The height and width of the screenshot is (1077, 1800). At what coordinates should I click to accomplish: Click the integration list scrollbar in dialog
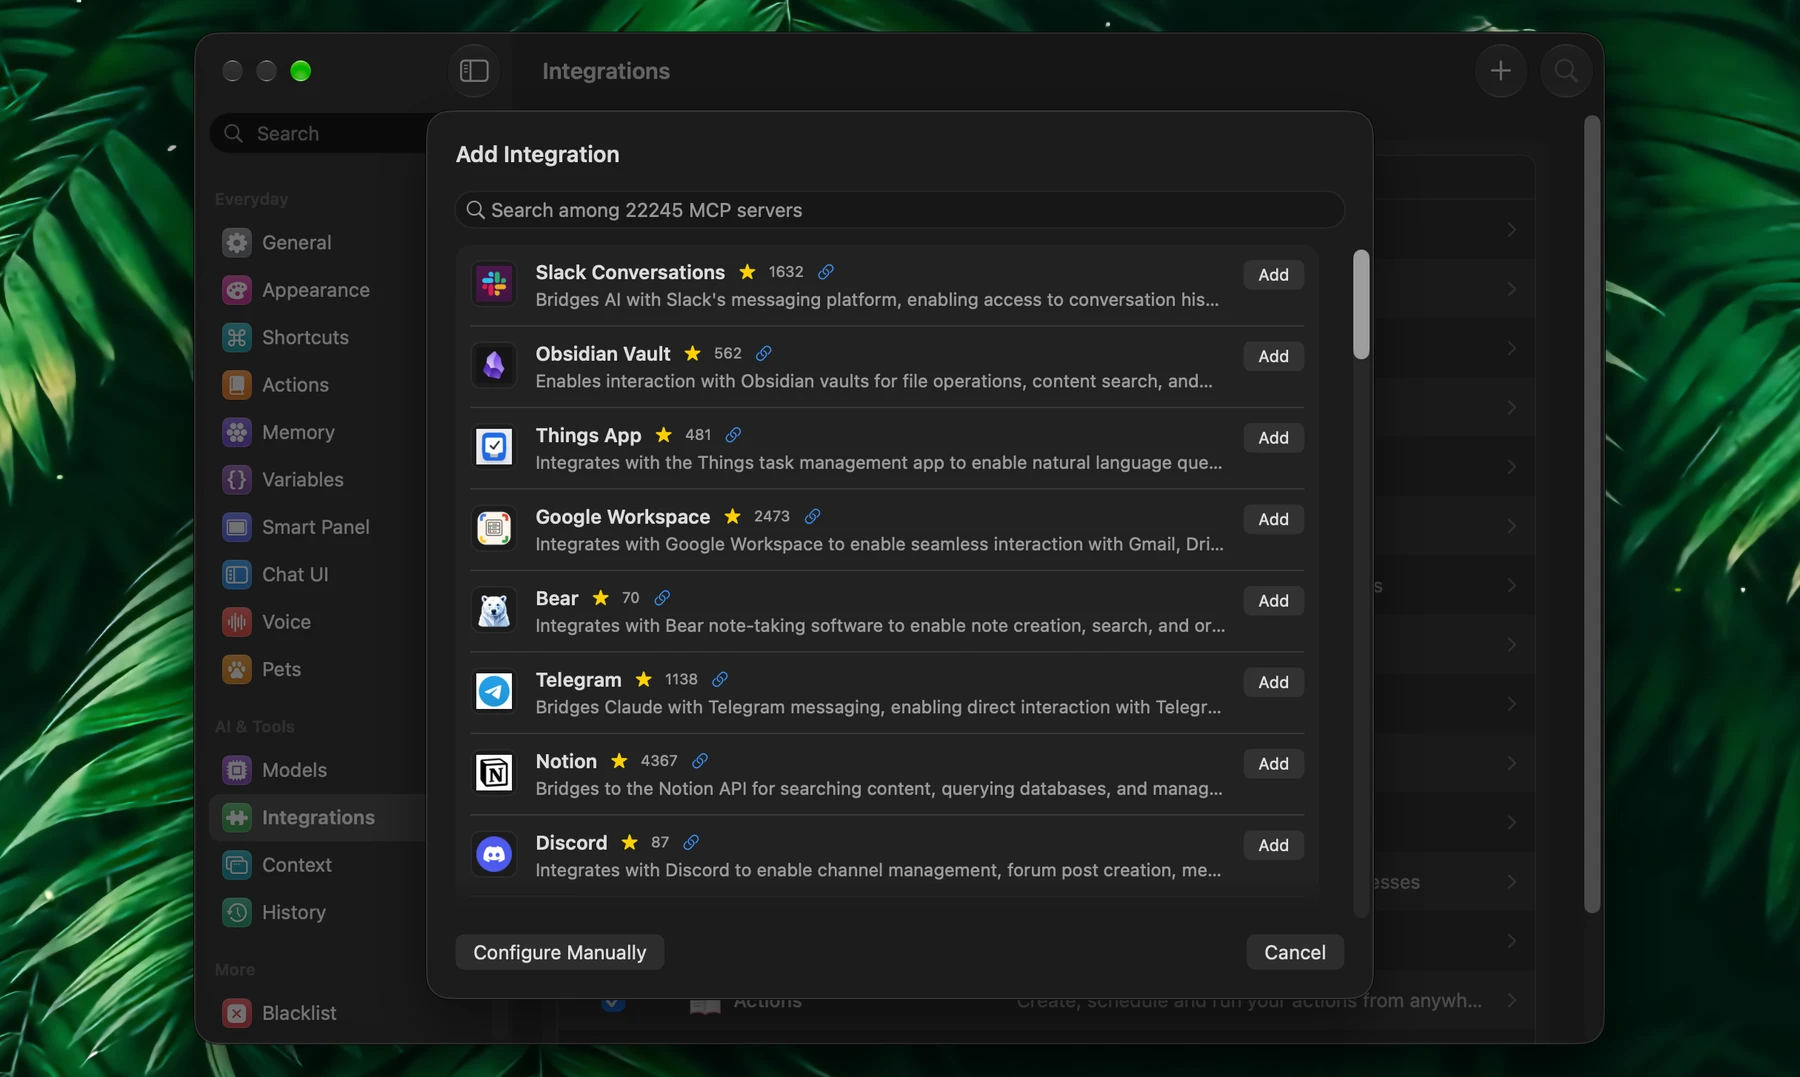click(x=1360, y=305)
